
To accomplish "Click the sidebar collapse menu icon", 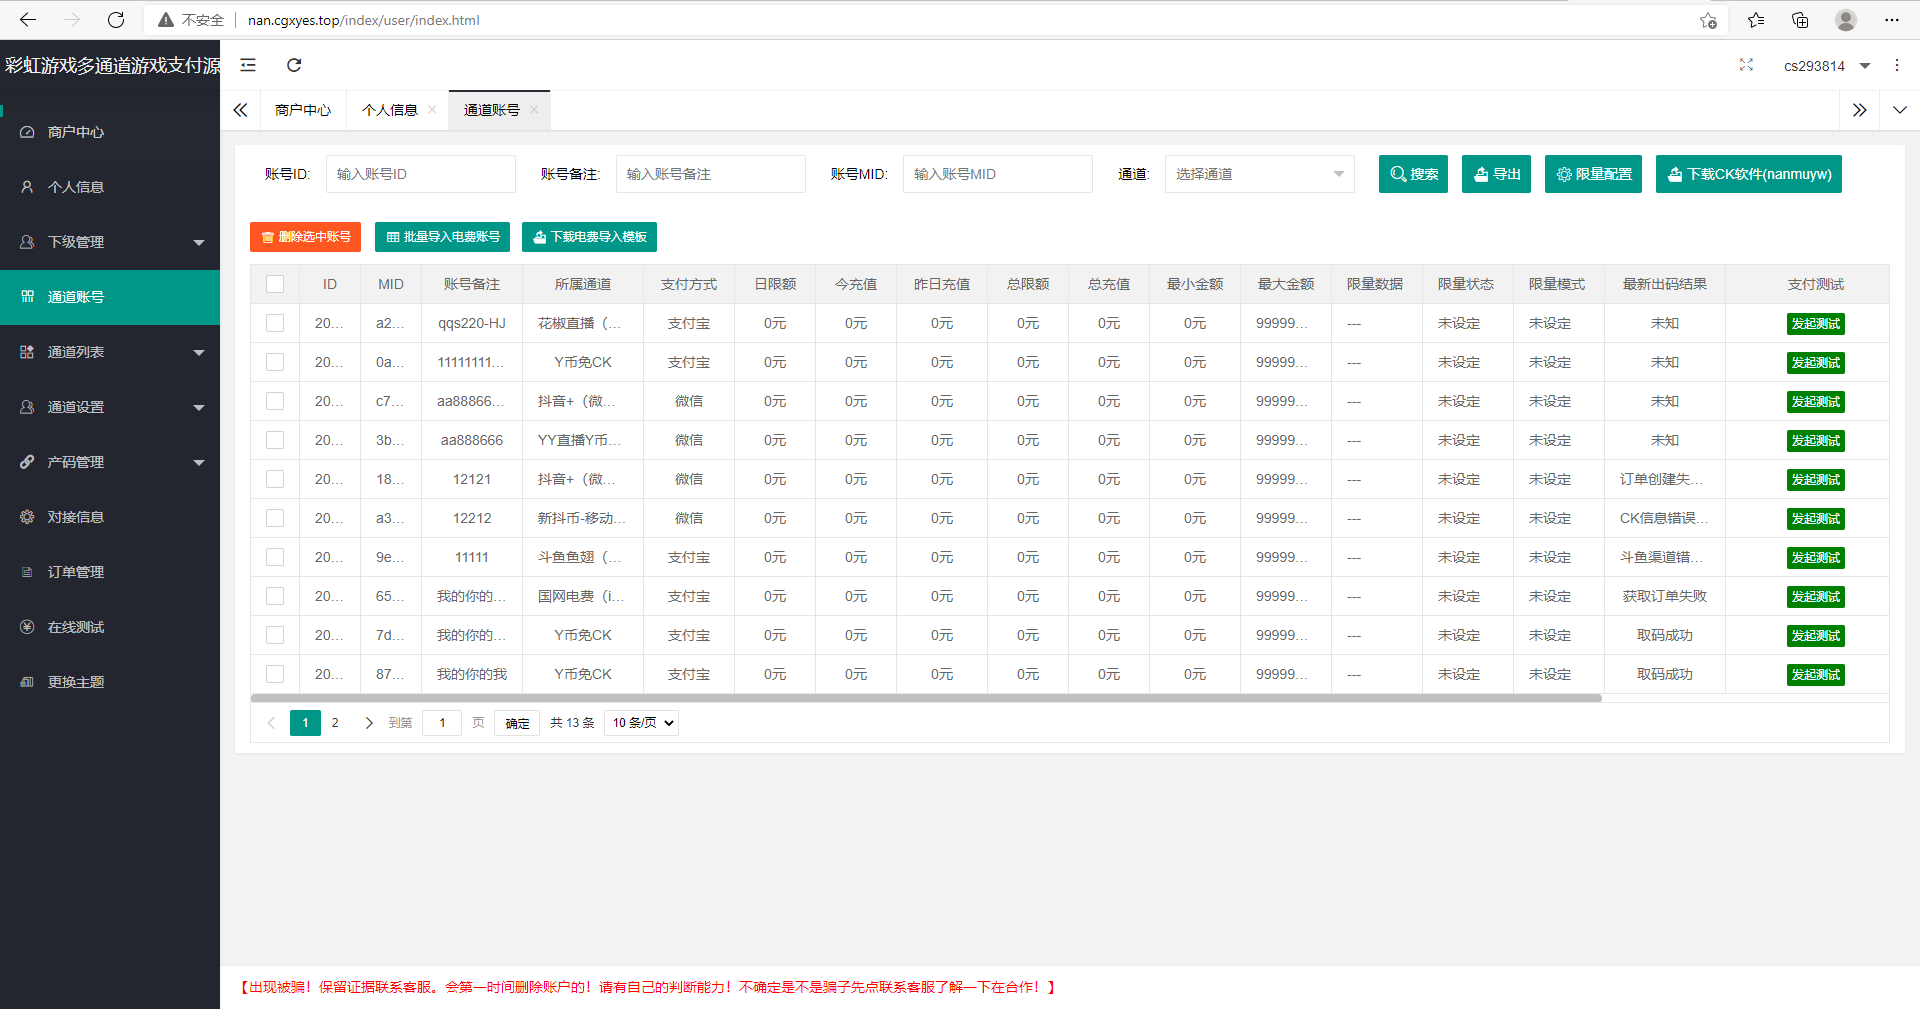I will click(x=248, y=65).
